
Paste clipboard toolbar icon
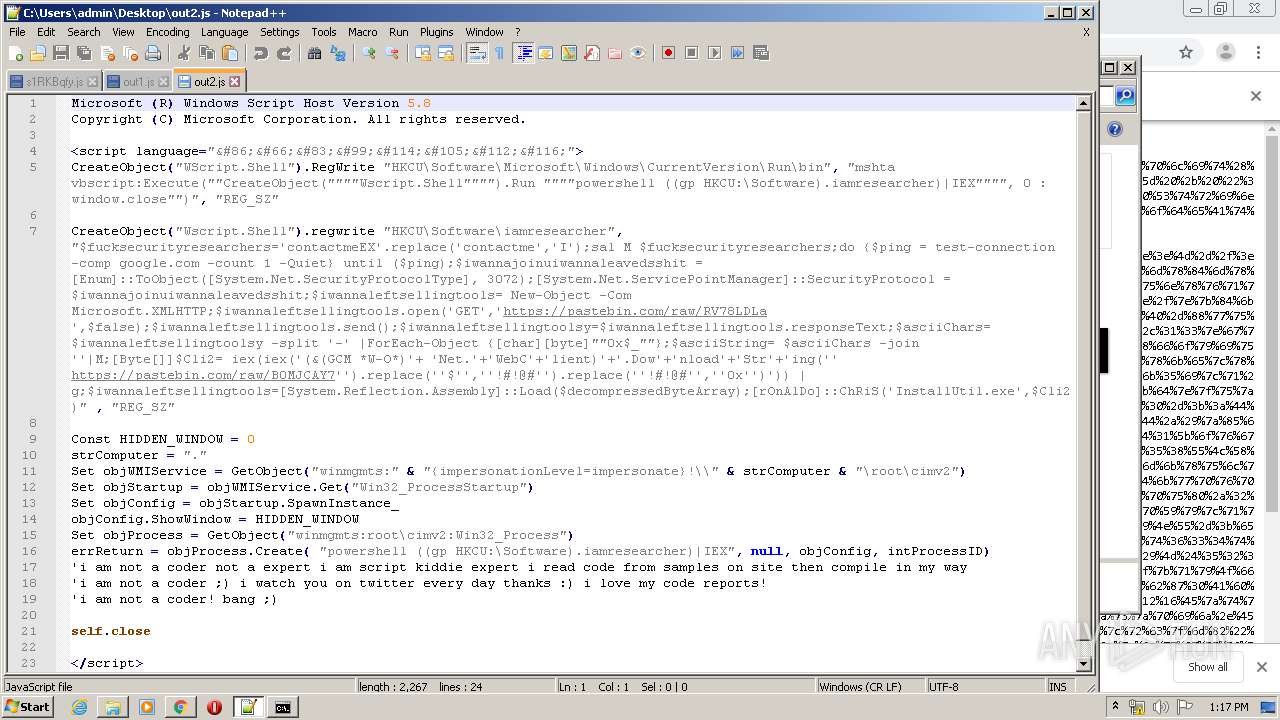tap(230, 53)
